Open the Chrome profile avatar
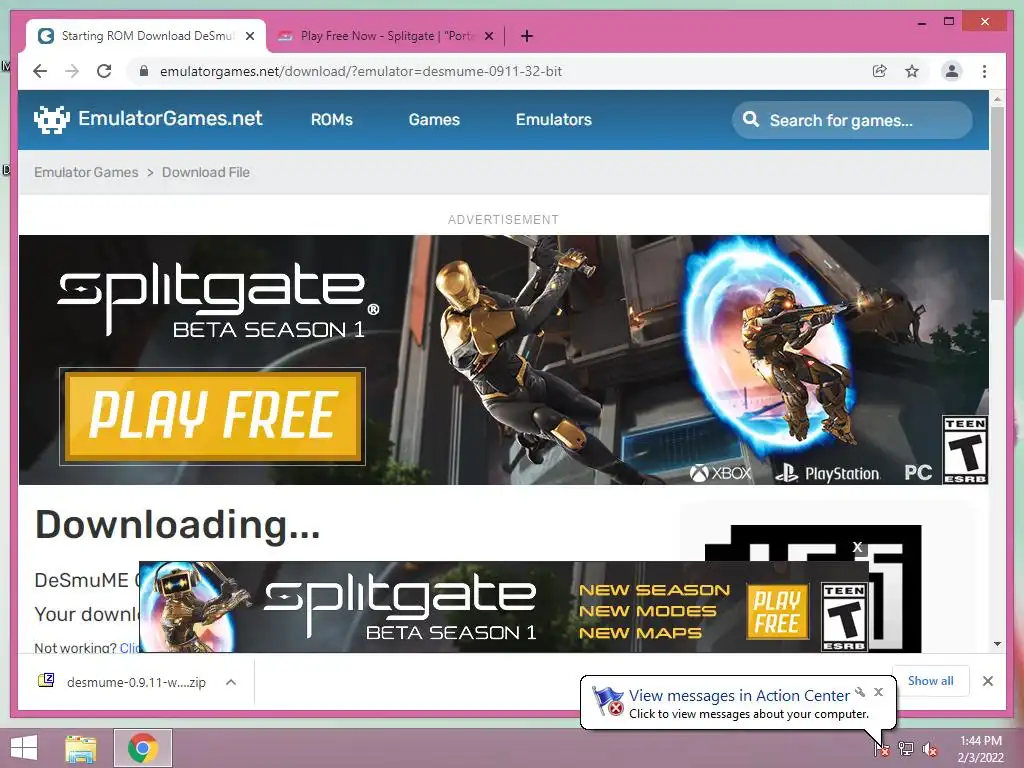Viewport: 1024px width, 768px height. click(x=952, y=71)
